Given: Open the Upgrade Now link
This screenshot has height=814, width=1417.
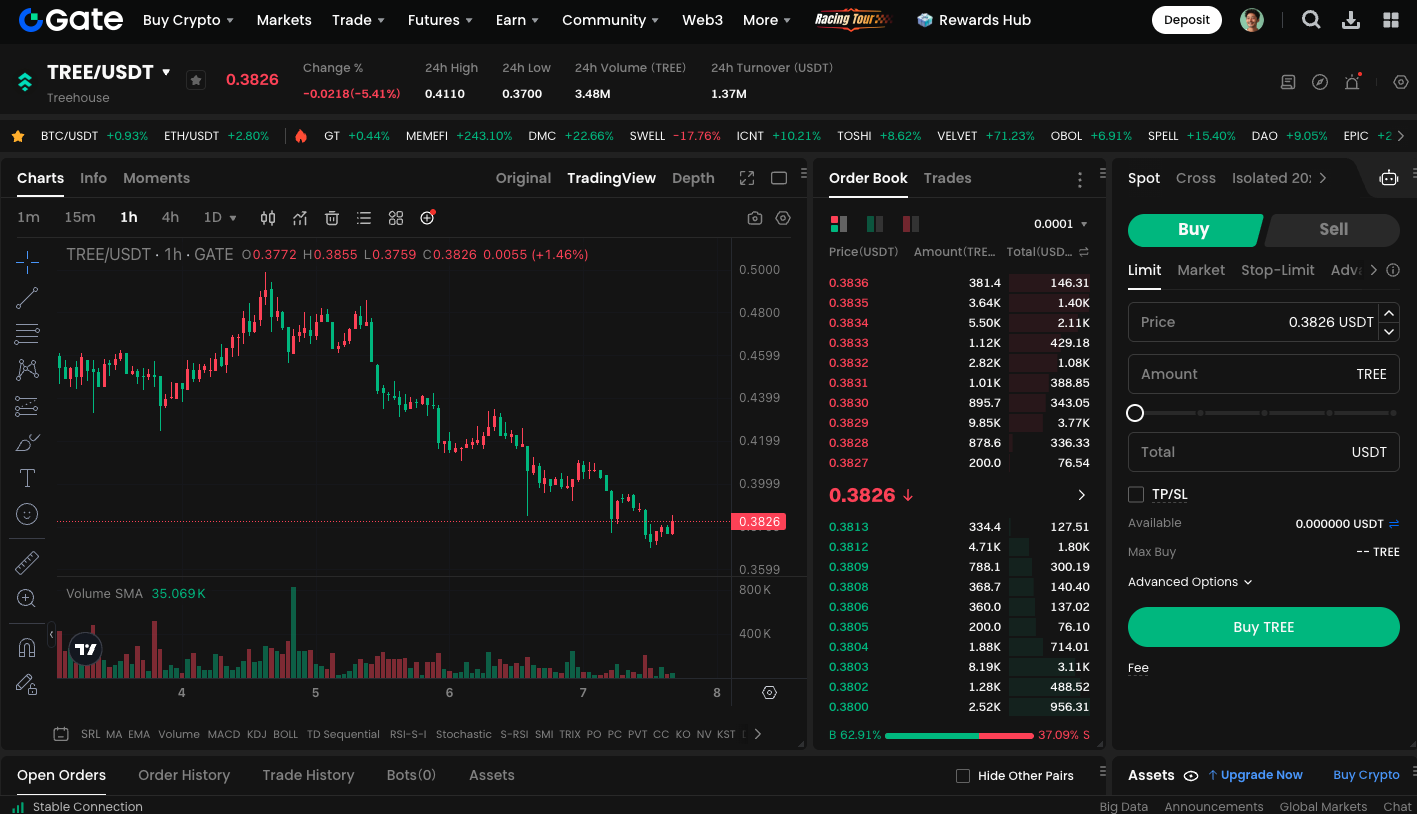Looking at the screenshot, I should (1255, 775).
